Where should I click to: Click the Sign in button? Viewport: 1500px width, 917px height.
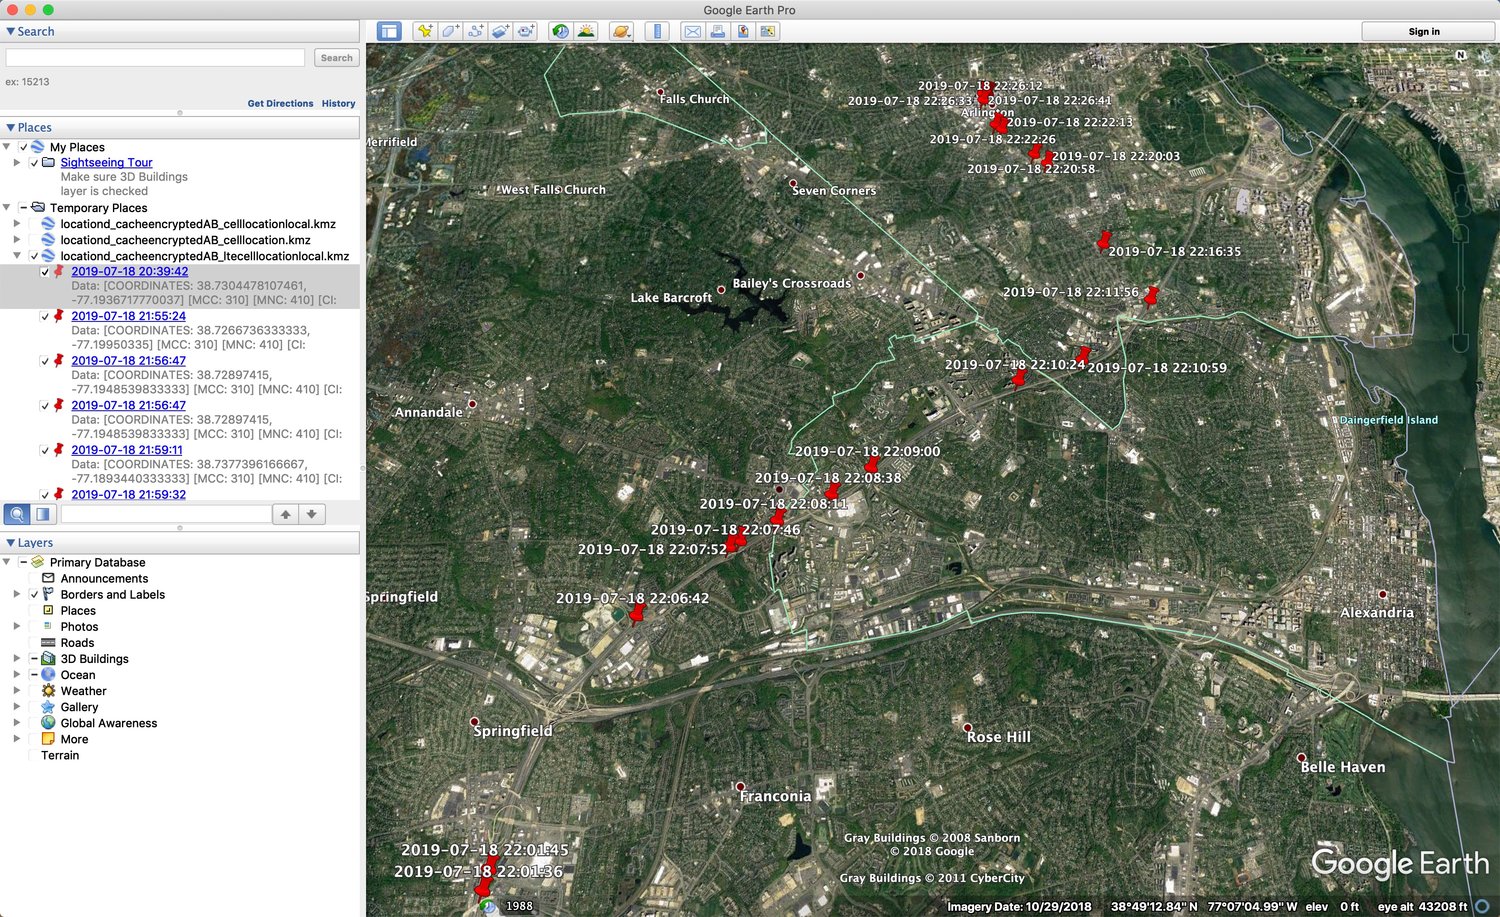[1424, 31]
